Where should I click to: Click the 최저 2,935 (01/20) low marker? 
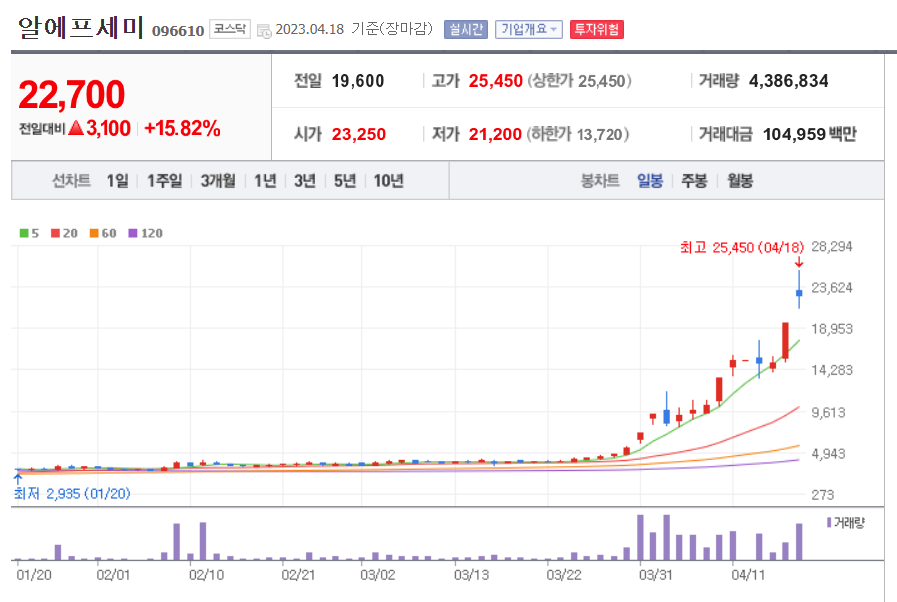point(72,493)
